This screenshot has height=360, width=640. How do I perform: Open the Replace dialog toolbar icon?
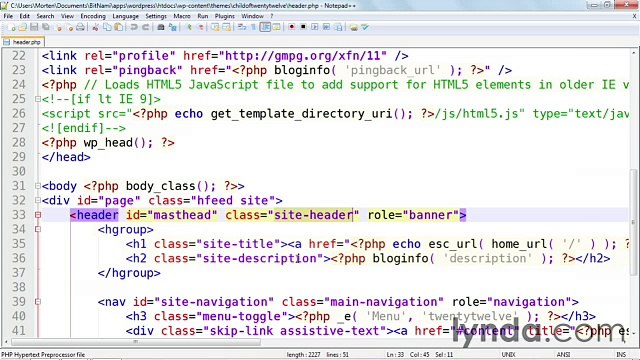(x=173, y=27)
